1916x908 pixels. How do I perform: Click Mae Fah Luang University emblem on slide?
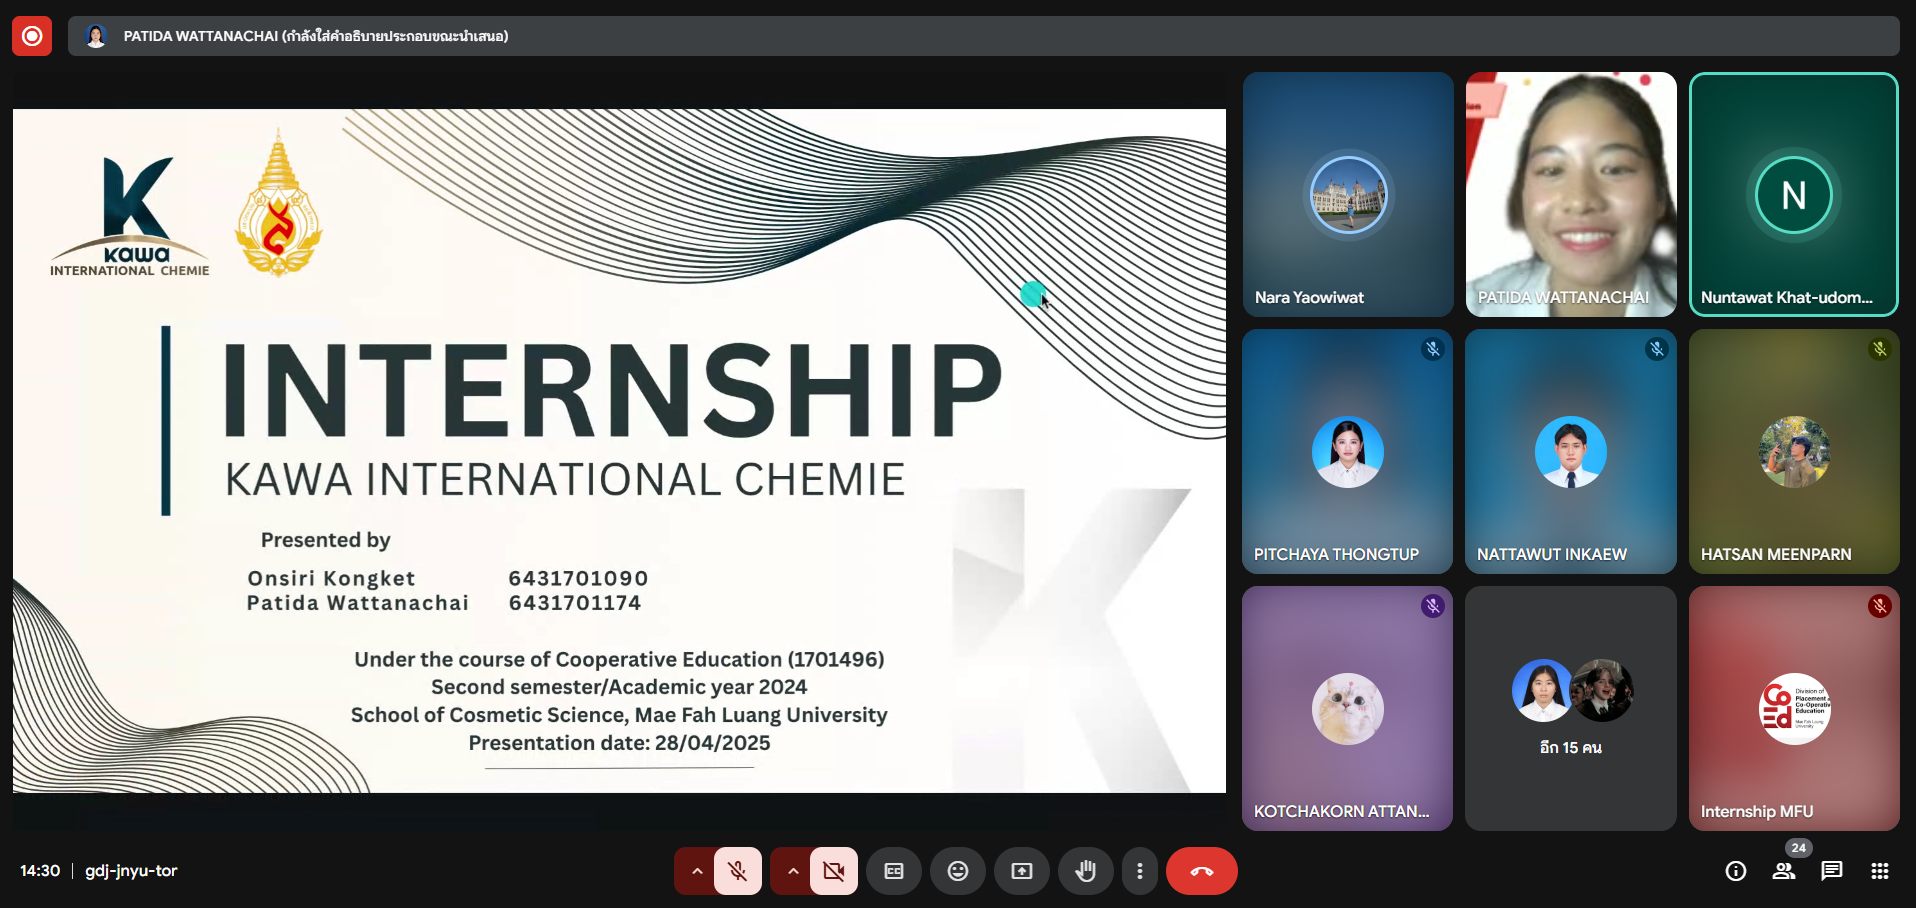tap(278, 203)
